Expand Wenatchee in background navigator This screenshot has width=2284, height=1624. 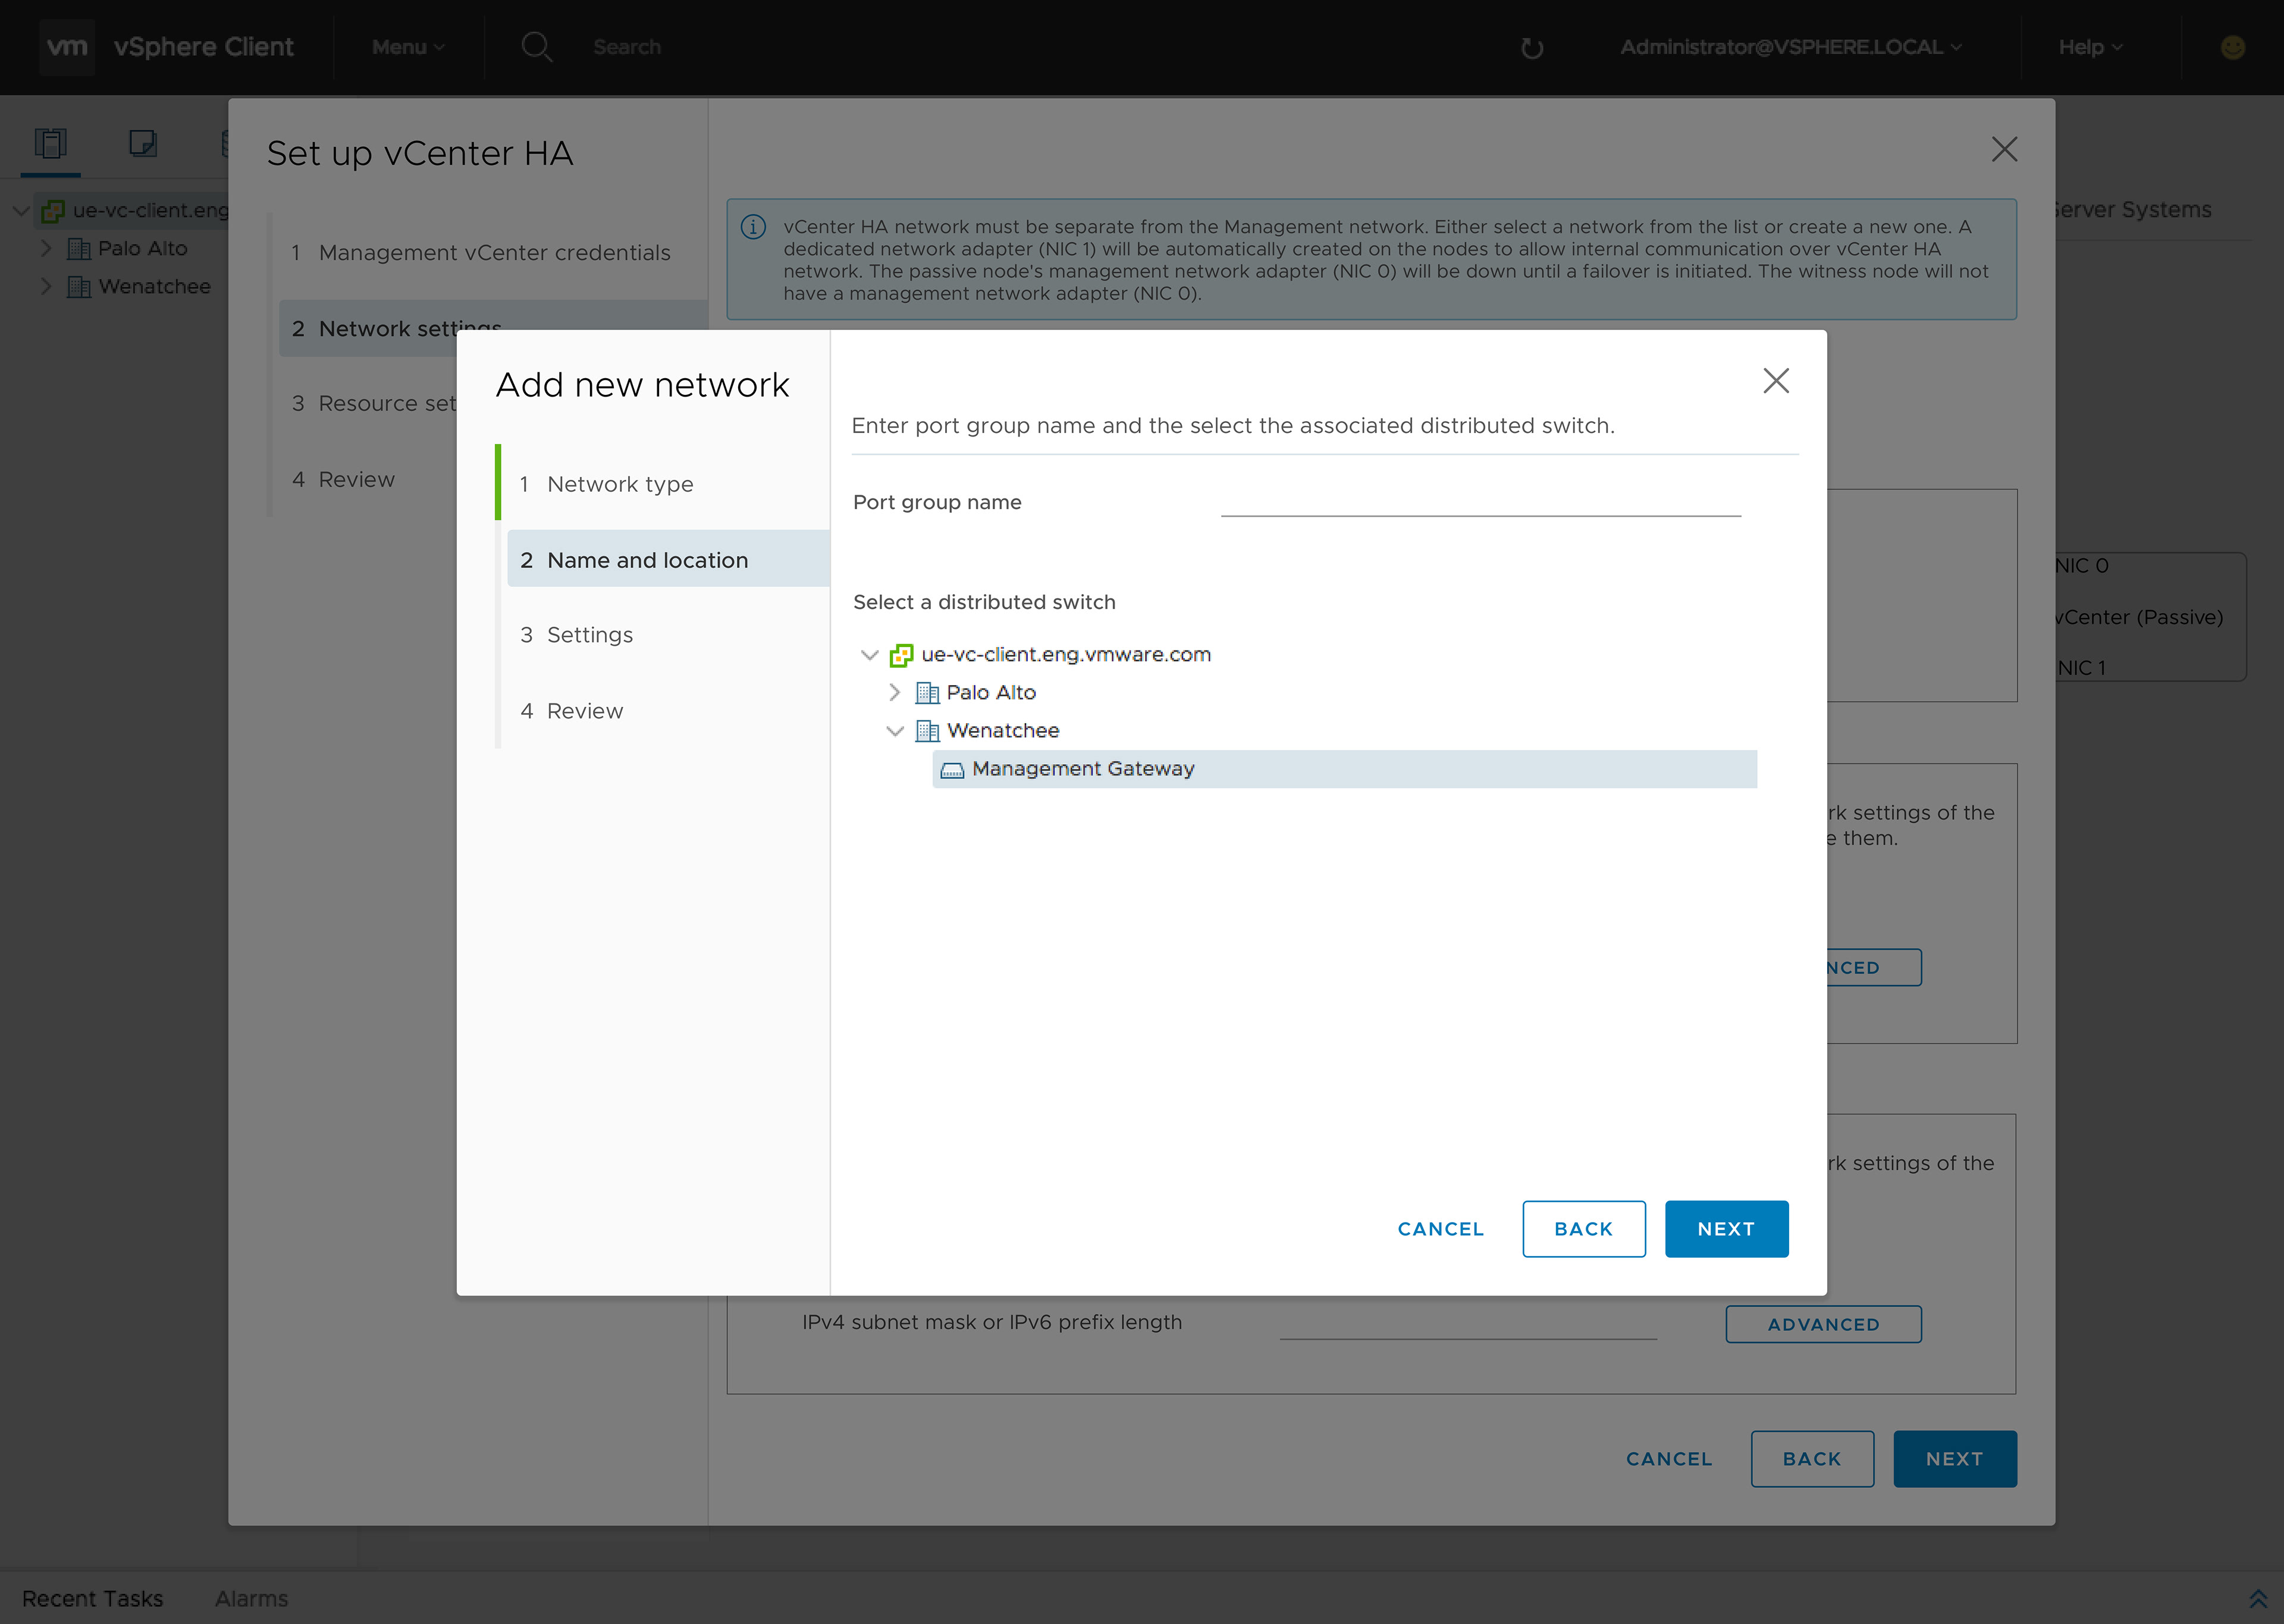(46, 286)
